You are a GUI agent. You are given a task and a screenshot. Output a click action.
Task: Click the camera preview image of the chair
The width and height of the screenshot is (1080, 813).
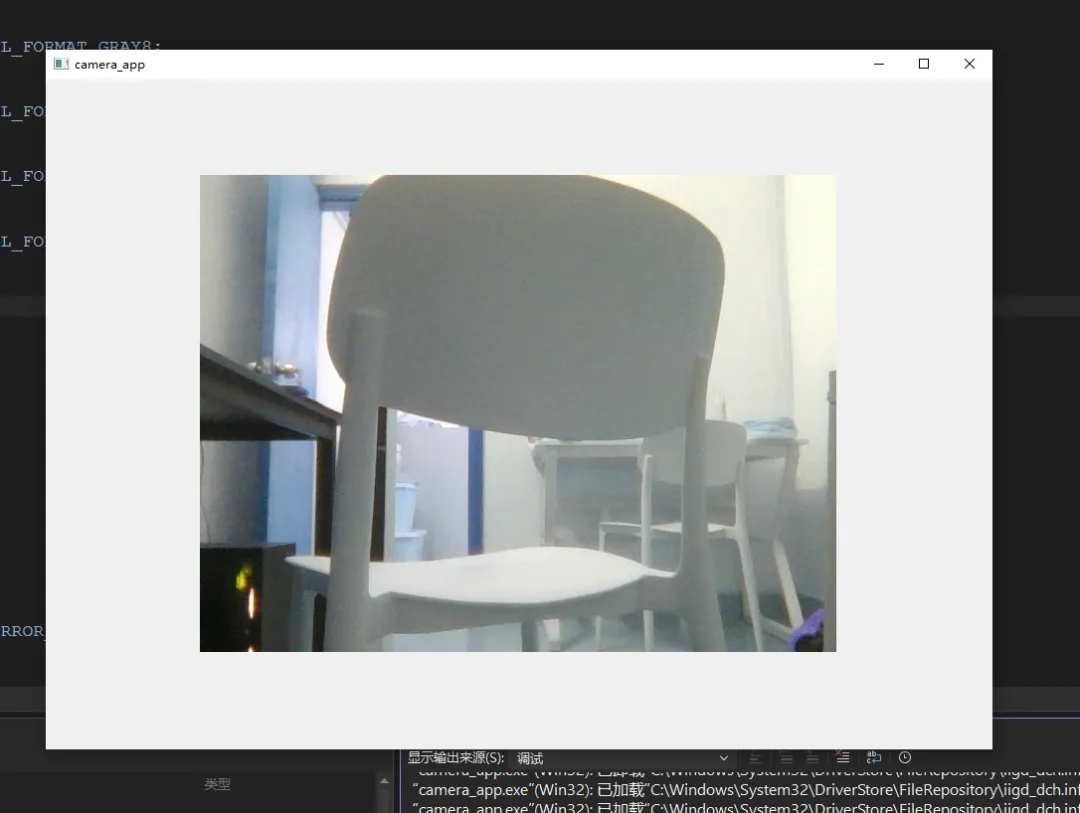coord(518,413)
